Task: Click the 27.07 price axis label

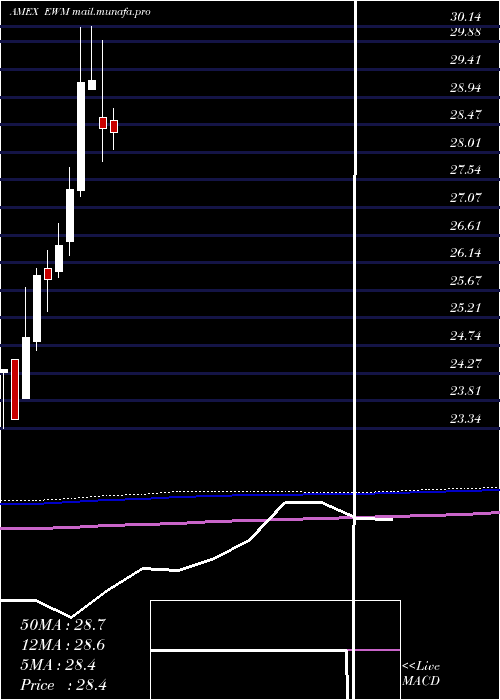Action: tap(466, 197)
